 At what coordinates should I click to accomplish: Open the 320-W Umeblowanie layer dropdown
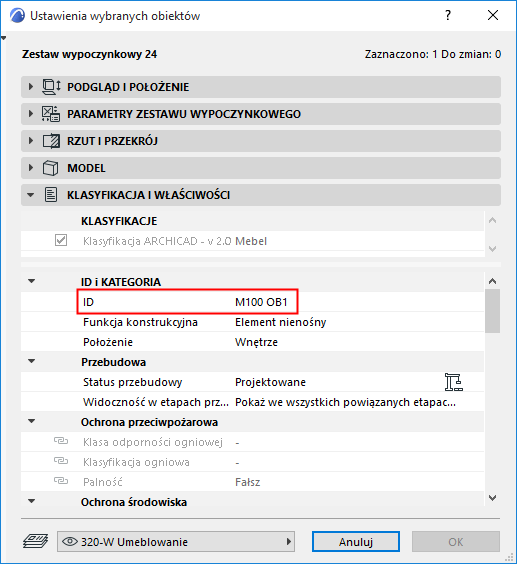(x=176, y=542)
